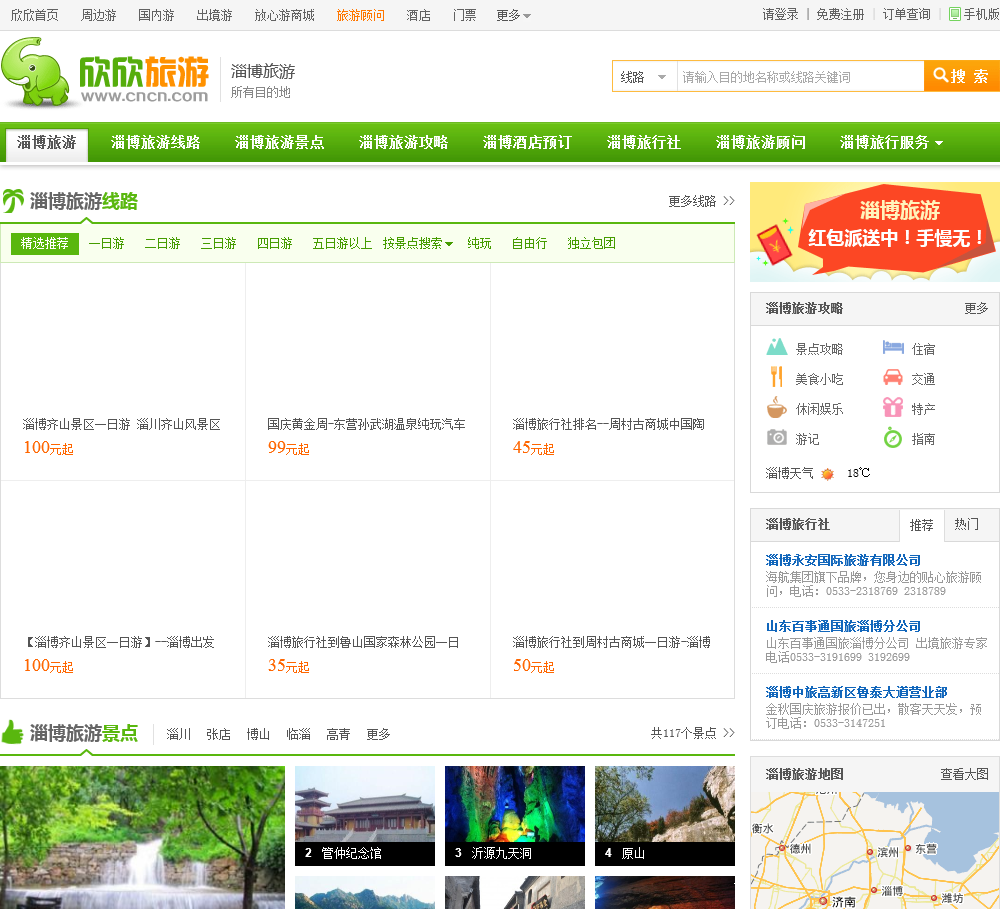The width and height of the screenshot is (1000, 909).
Task: Click the green elephant site logo
Action: point(40,72)
